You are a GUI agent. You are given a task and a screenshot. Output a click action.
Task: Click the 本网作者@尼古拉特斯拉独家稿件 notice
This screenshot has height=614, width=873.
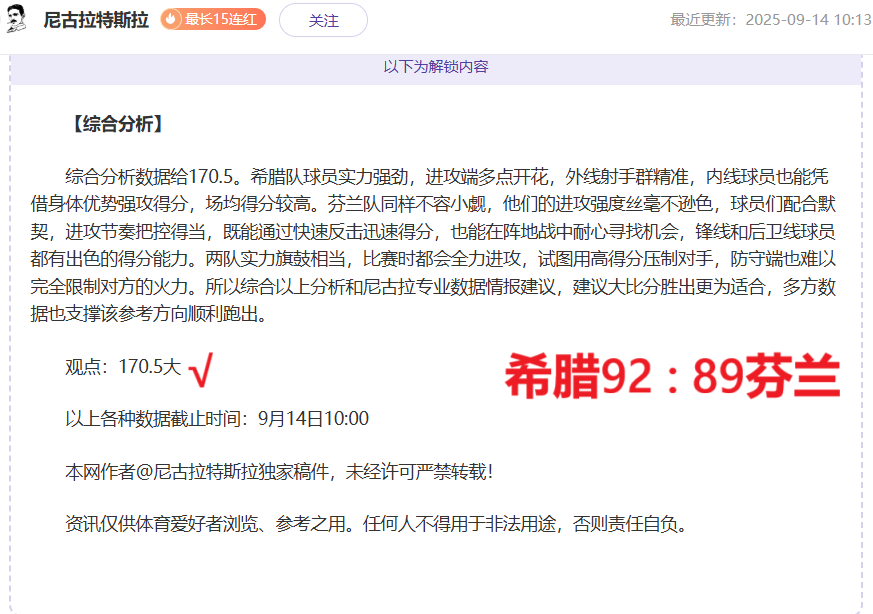(x=279, y=472)
